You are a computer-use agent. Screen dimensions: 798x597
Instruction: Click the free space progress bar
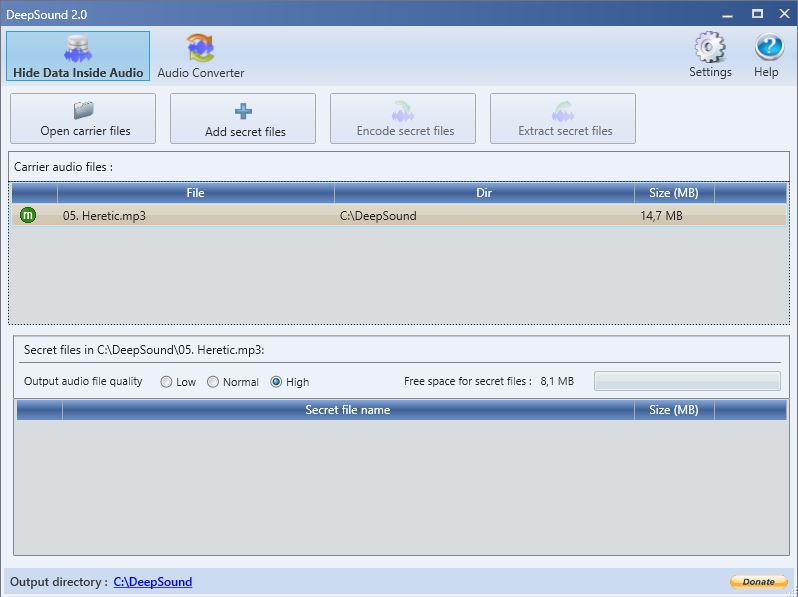(687, 381)
